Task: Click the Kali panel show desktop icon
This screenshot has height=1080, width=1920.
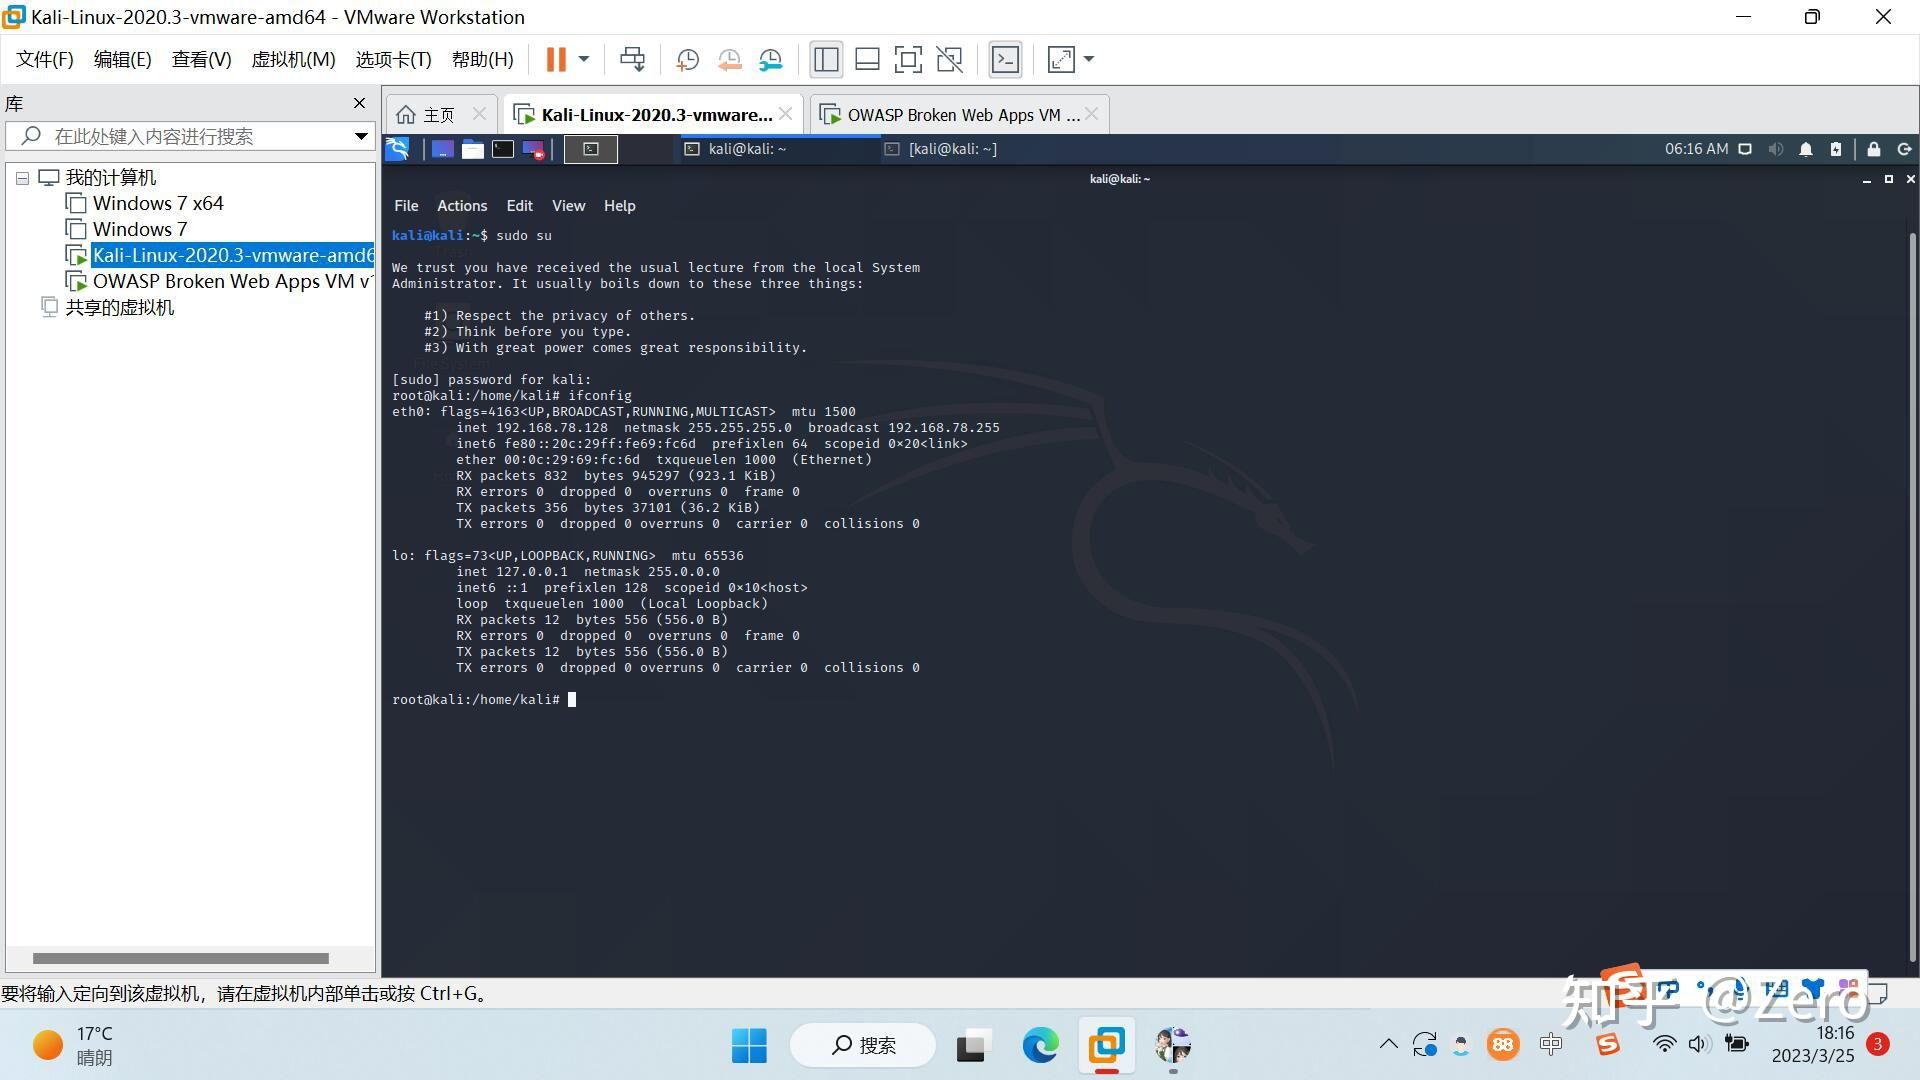Action: (443, 149)
